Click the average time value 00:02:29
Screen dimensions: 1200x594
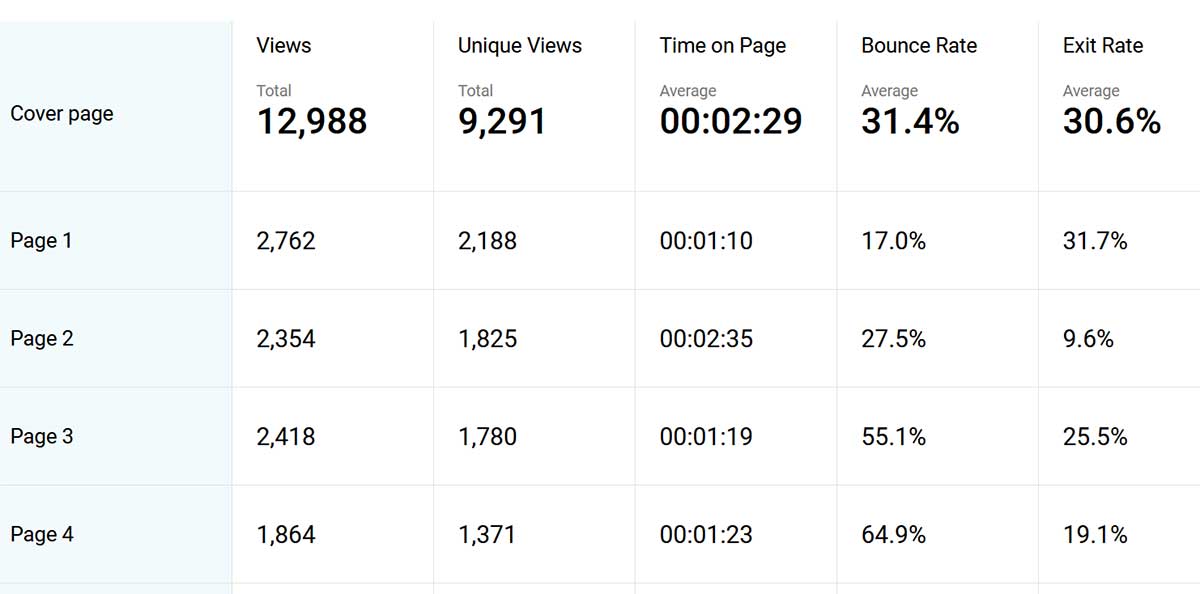click(730, 122)
